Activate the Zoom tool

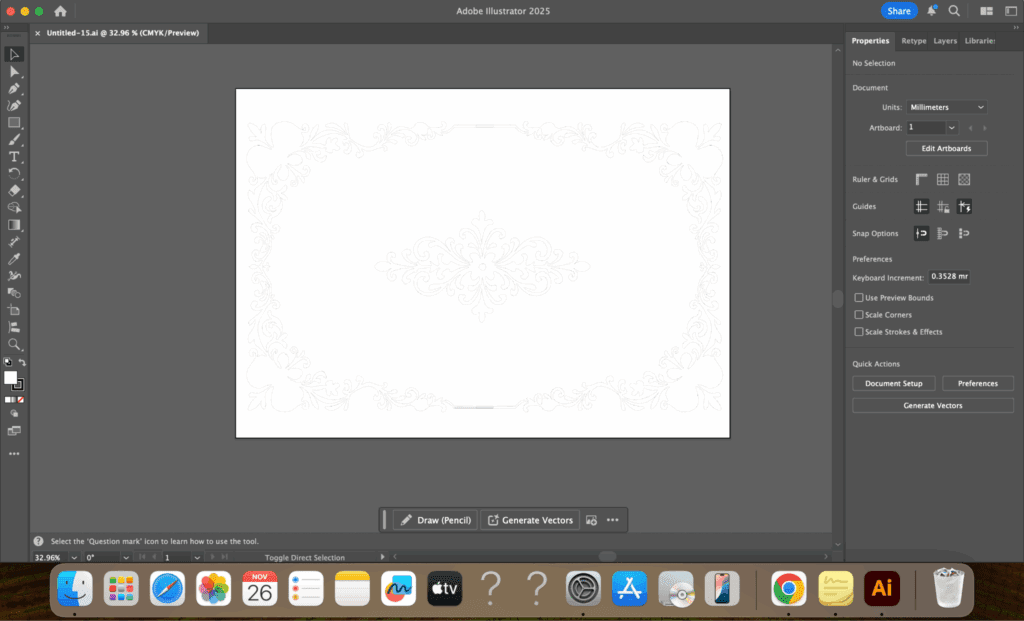point(15,344)
